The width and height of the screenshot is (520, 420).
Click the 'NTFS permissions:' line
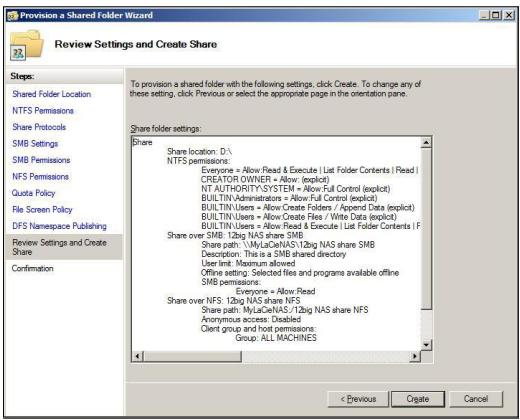198,161
